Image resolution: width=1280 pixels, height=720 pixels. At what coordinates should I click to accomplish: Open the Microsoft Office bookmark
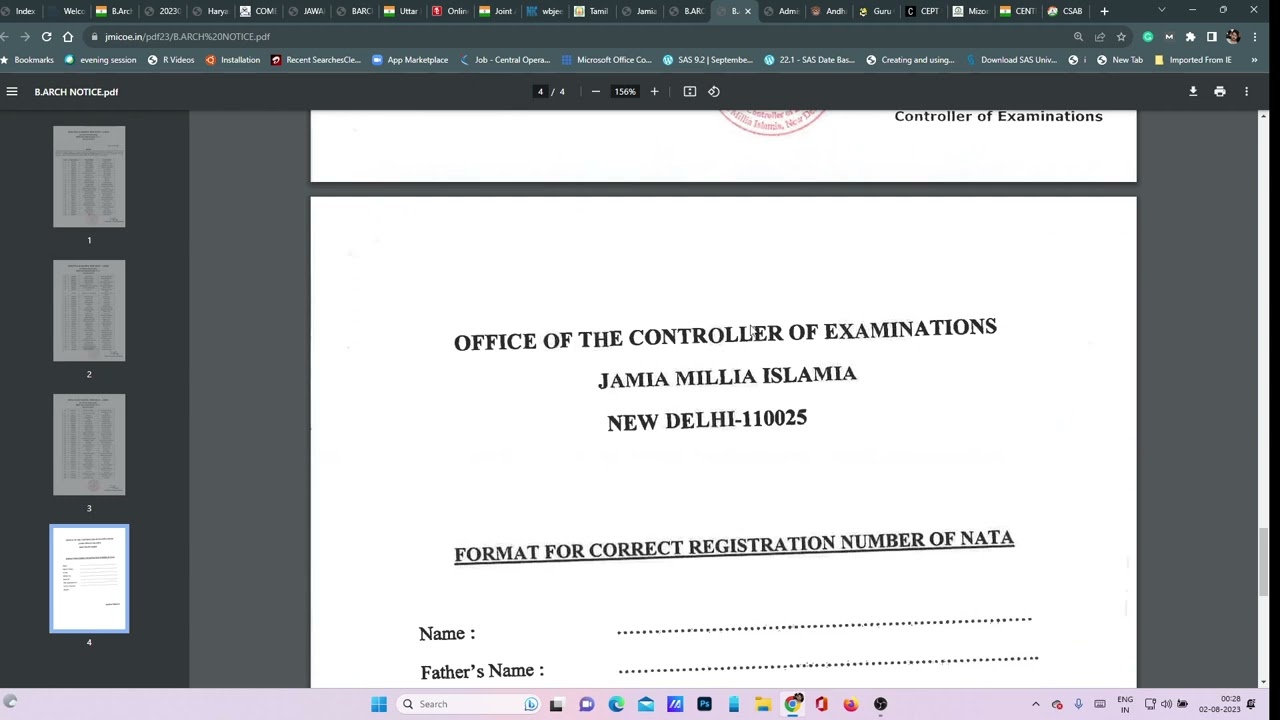point(606,60)
